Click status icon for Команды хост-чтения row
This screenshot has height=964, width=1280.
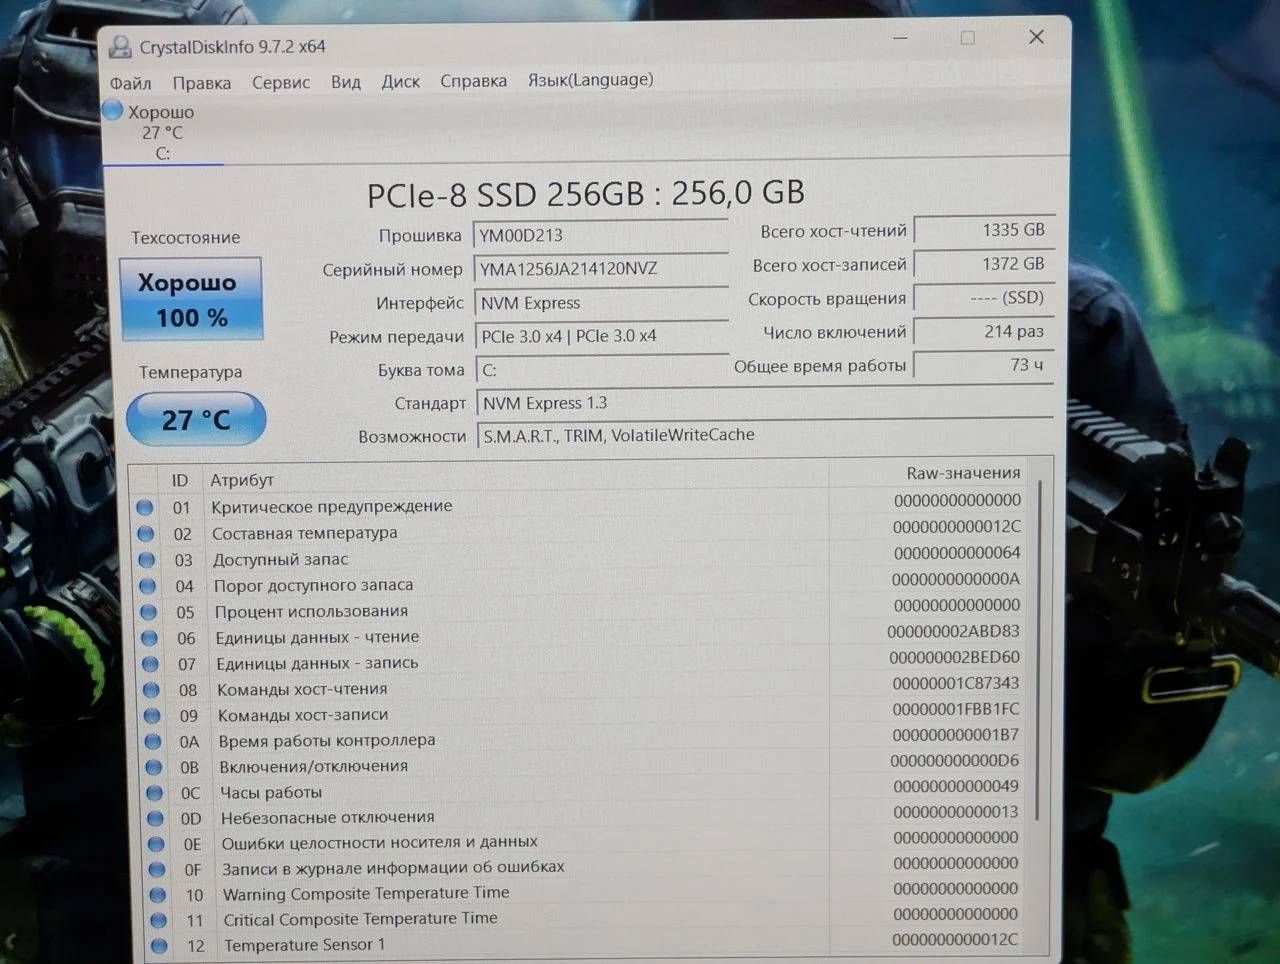coord(152,690)
